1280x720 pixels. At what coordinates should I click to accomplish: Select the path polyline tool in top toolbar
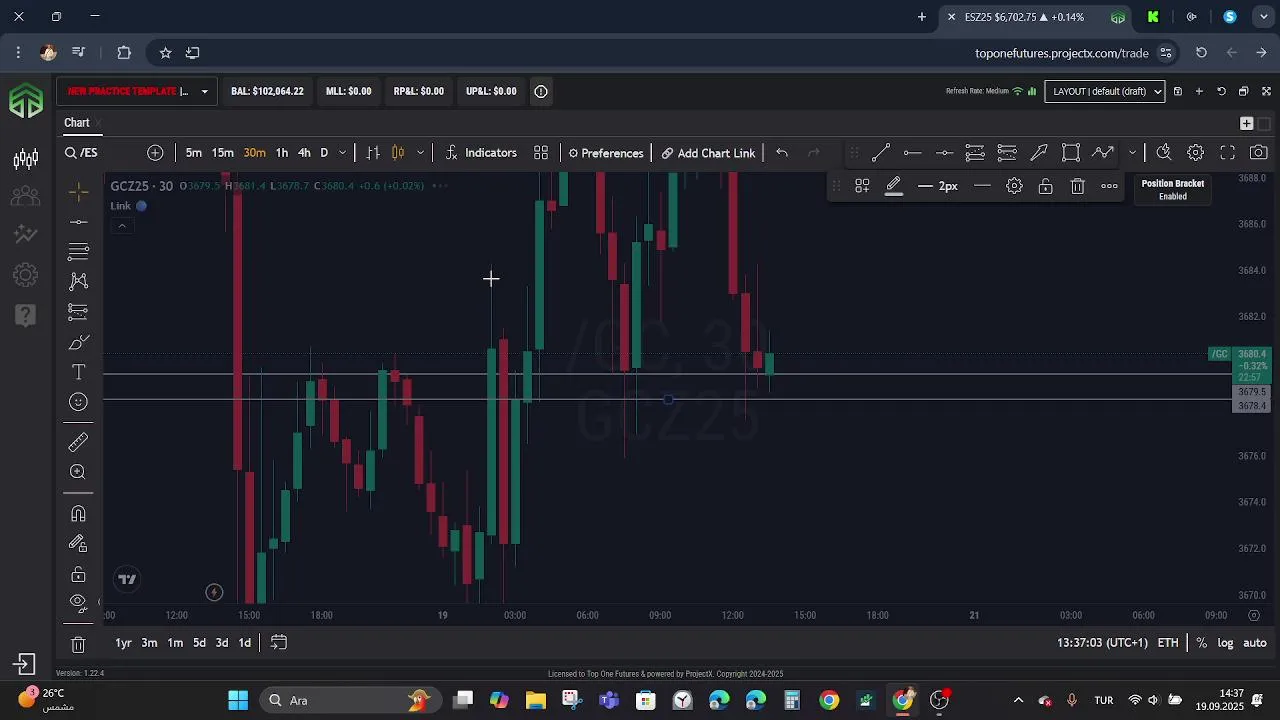click(x=1103, y=153)
